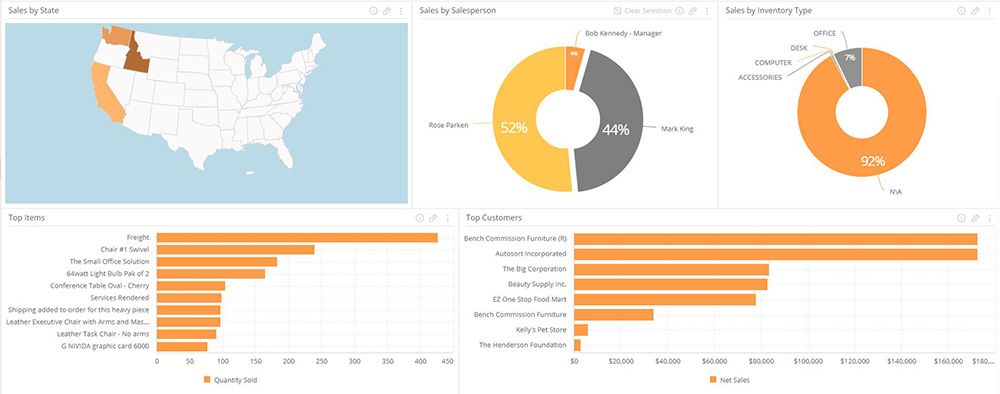
Task: Click the Beauty Supply Inc. bar
Action: pyautogui.click(x=671, y=284)
